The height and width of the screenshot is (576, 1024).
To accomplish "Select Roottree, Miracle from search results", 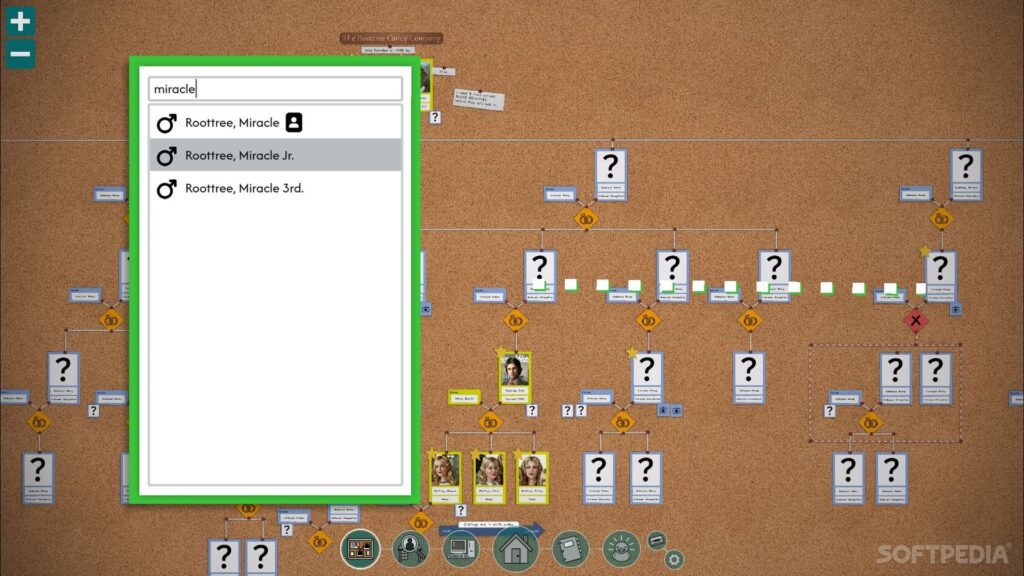I will tap(232, 123).
